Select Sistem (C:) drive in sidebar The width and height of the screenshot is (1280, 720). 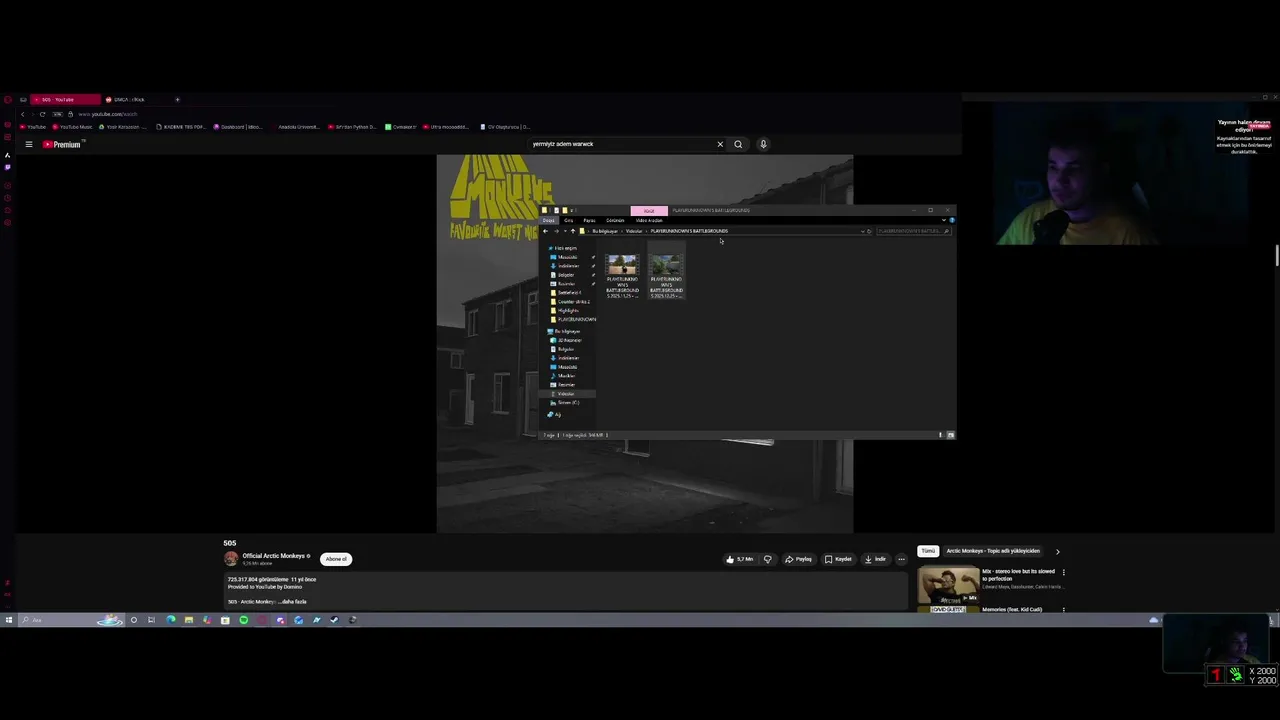coord(565,403)
